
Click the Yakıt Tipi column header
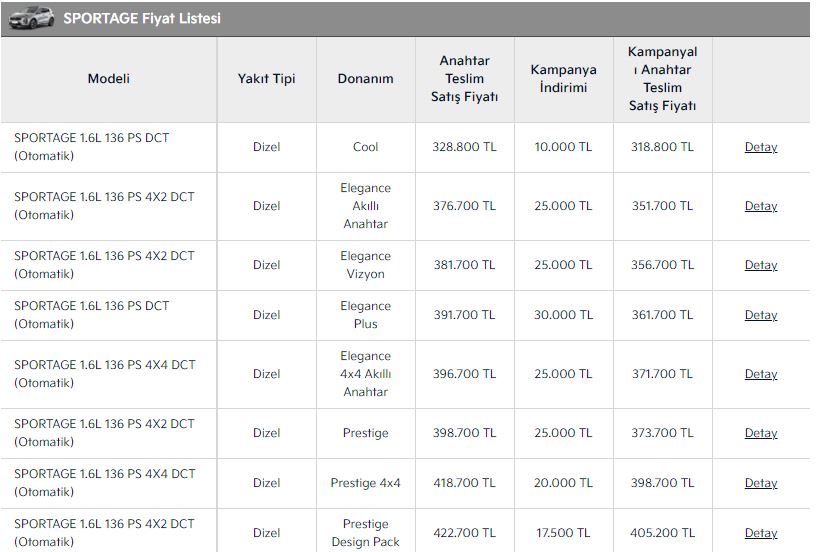point(266,79)
